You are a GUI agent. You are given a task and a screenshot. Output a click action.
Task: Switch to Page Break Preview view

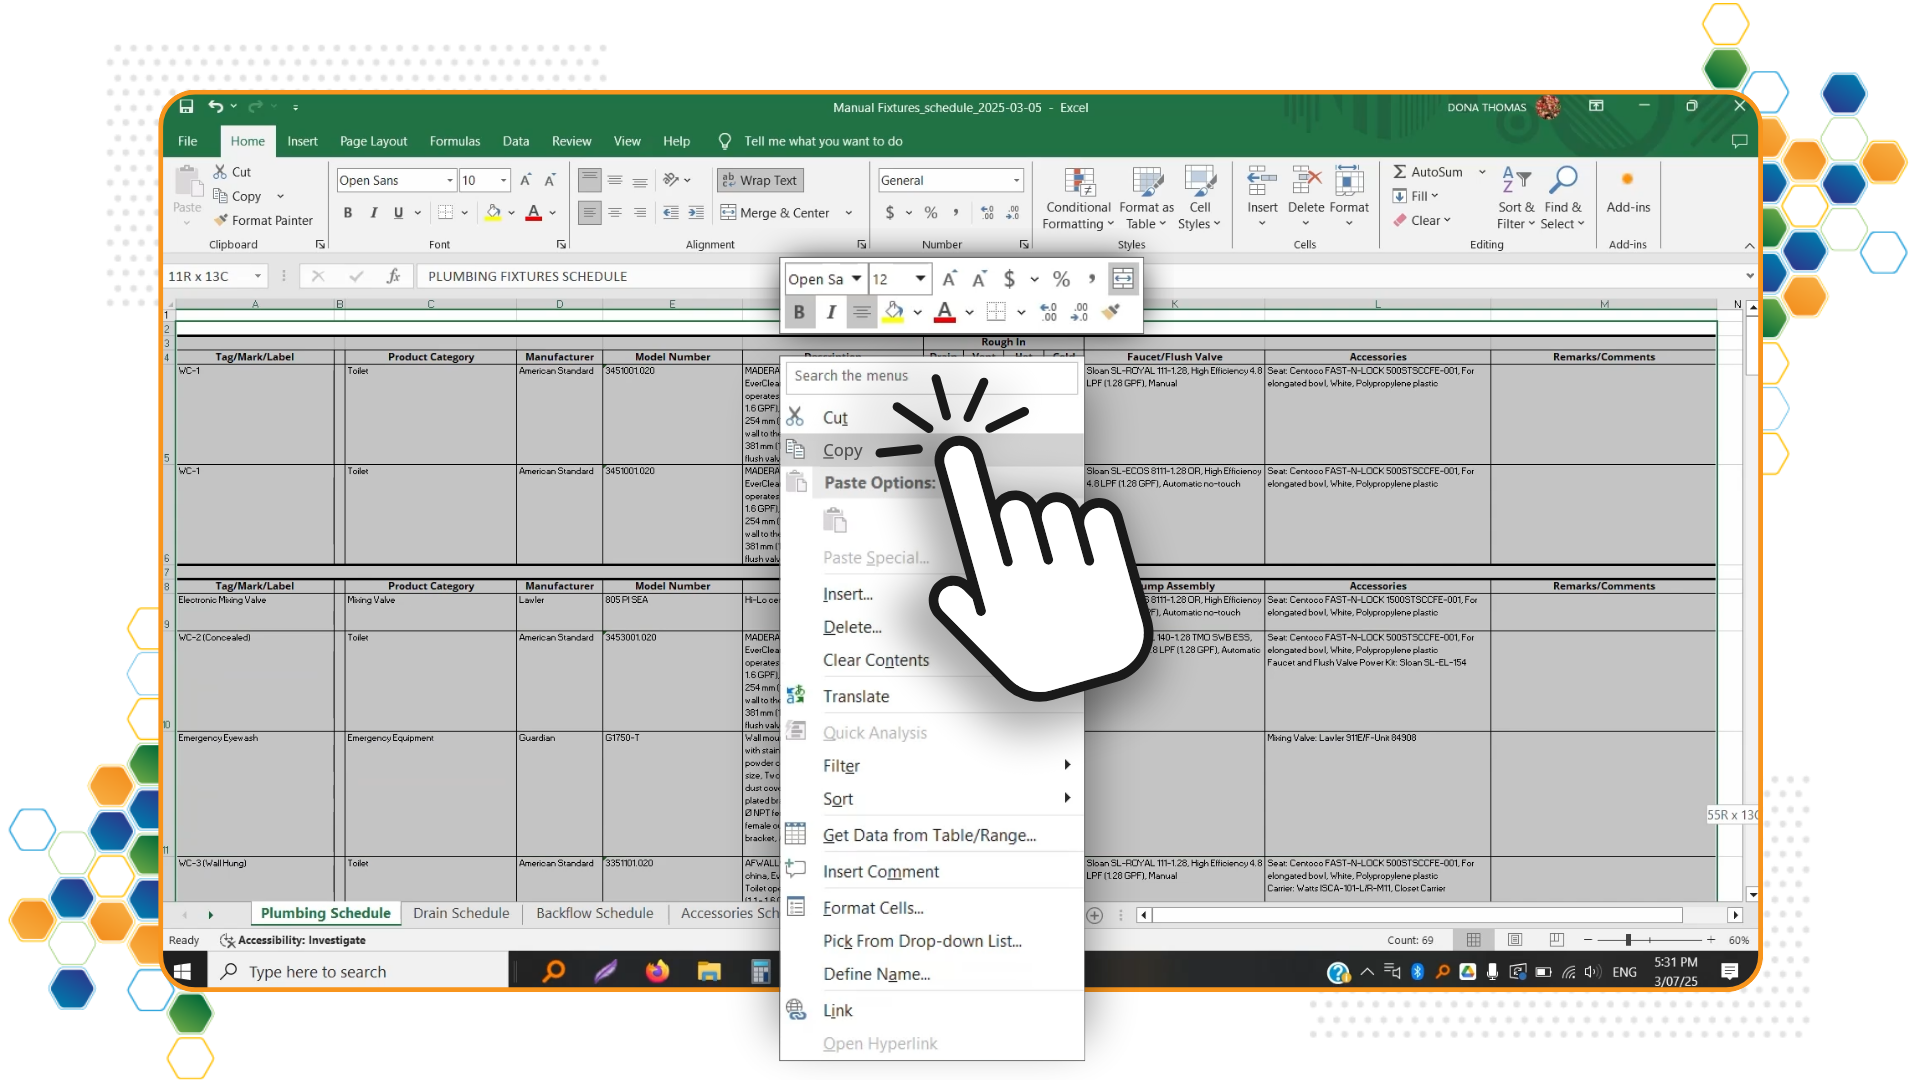pyautogui.click(x=1556, y=940)
